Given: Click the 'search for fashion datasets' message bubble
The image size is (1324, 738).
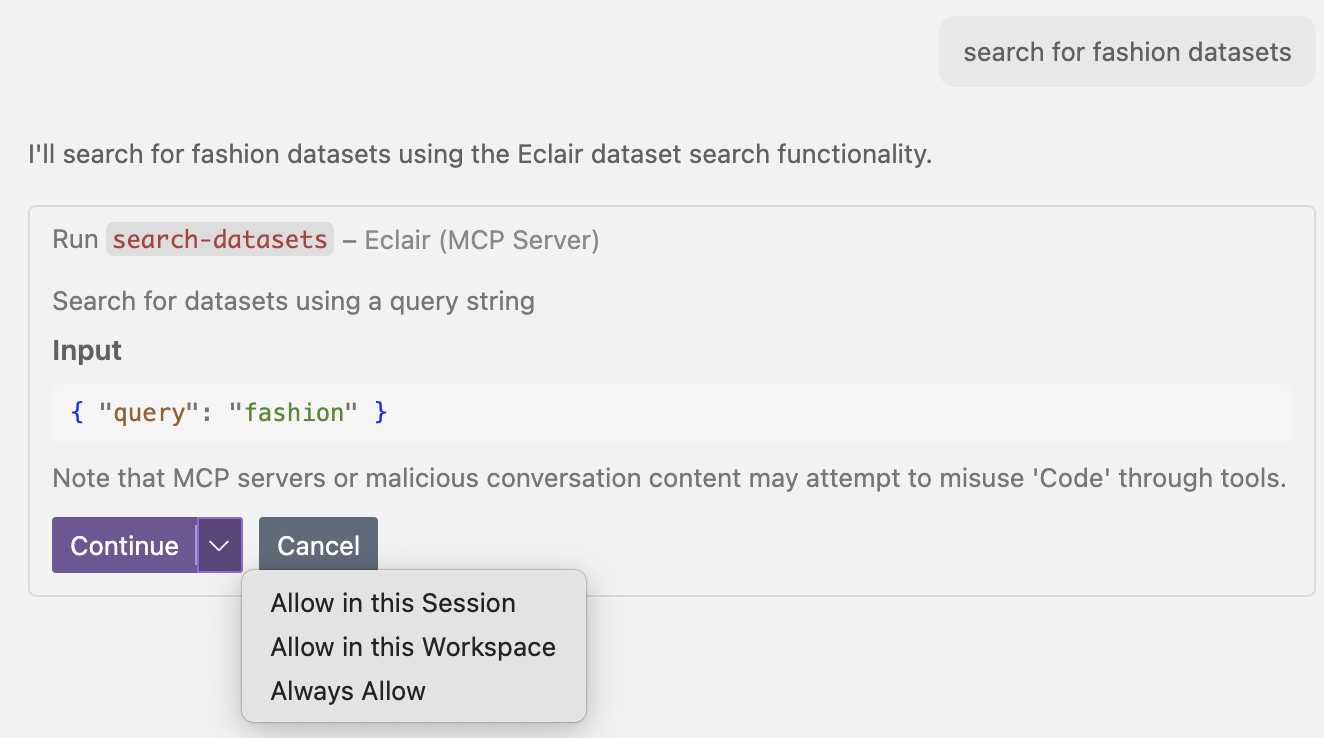Looking at the screenshot, I should (1127, 52).
